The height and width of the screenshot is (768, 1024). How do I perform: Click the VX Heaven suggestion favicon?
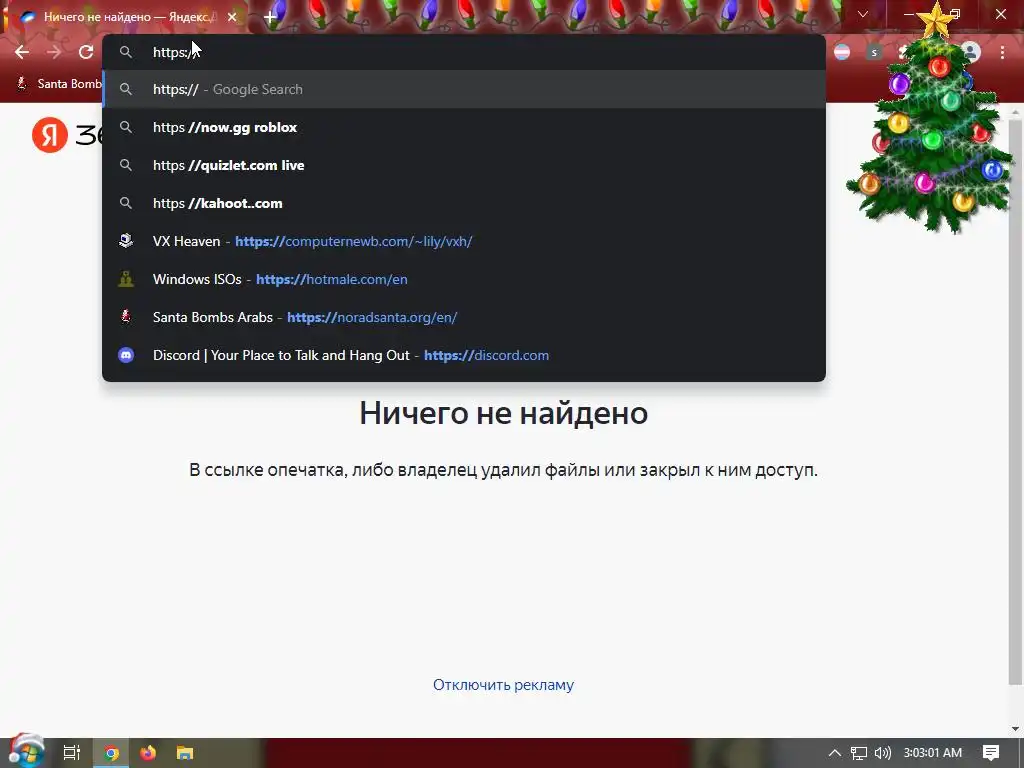(x=126, y=241)
